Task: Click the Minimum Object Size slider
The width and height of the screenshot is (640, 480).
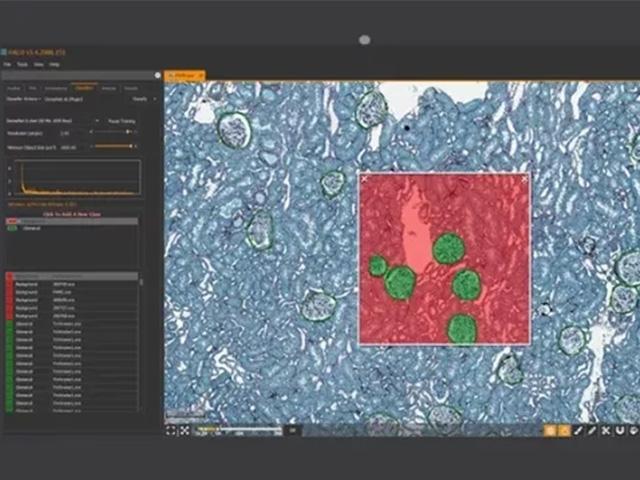Action: pos(113,147)
